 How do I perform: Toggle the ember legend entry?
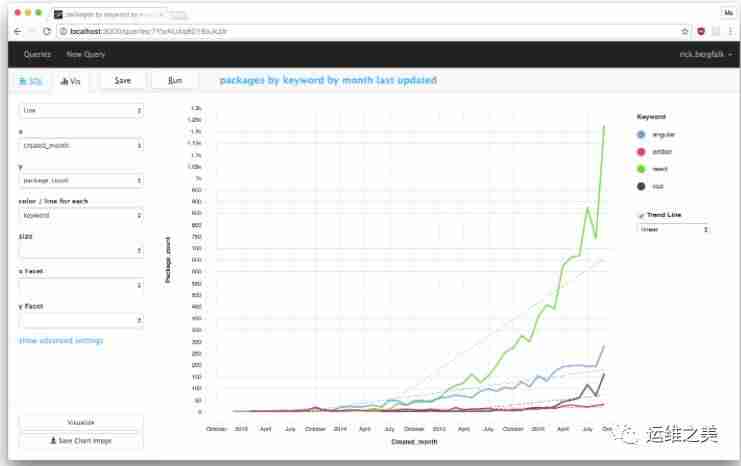(655, 152)
